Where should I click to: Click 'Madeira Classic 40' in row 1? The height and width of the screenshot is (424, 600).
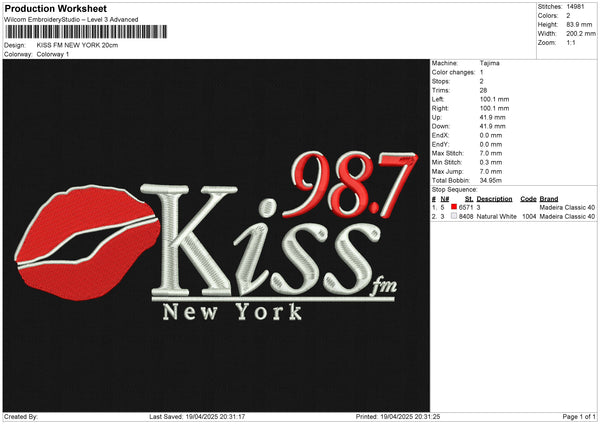[567, 207]
